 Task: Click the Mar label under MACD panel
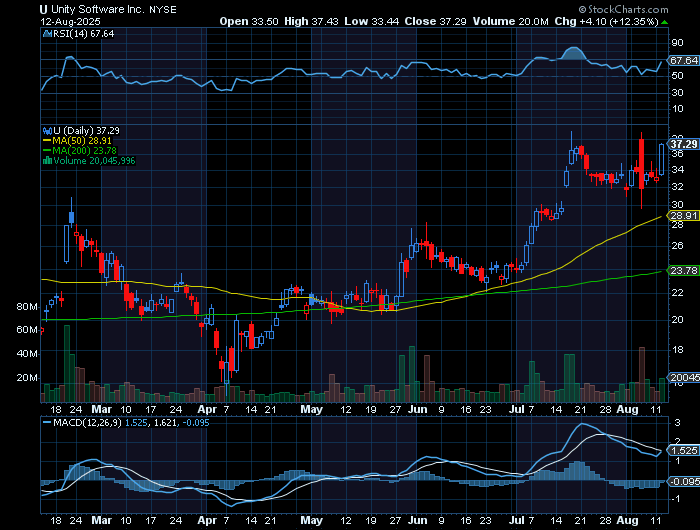(101, 520)
